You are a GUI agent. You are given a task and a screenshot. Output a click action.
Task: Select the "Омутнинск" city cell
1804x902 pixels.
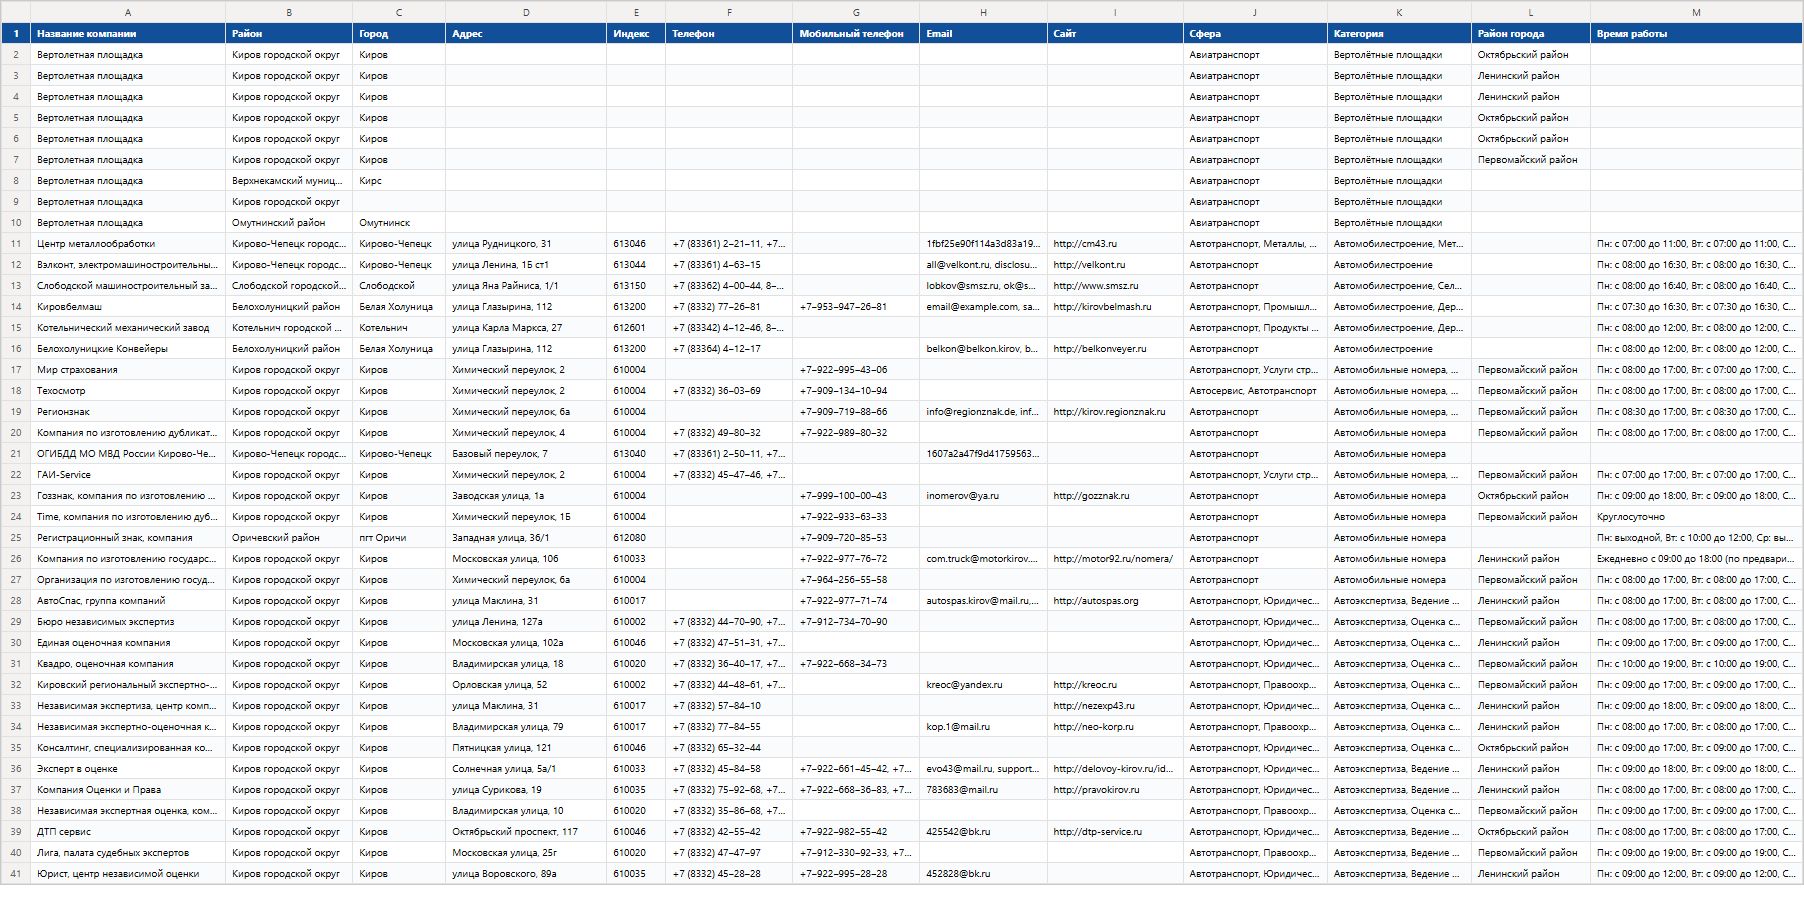tap(399, 223)
